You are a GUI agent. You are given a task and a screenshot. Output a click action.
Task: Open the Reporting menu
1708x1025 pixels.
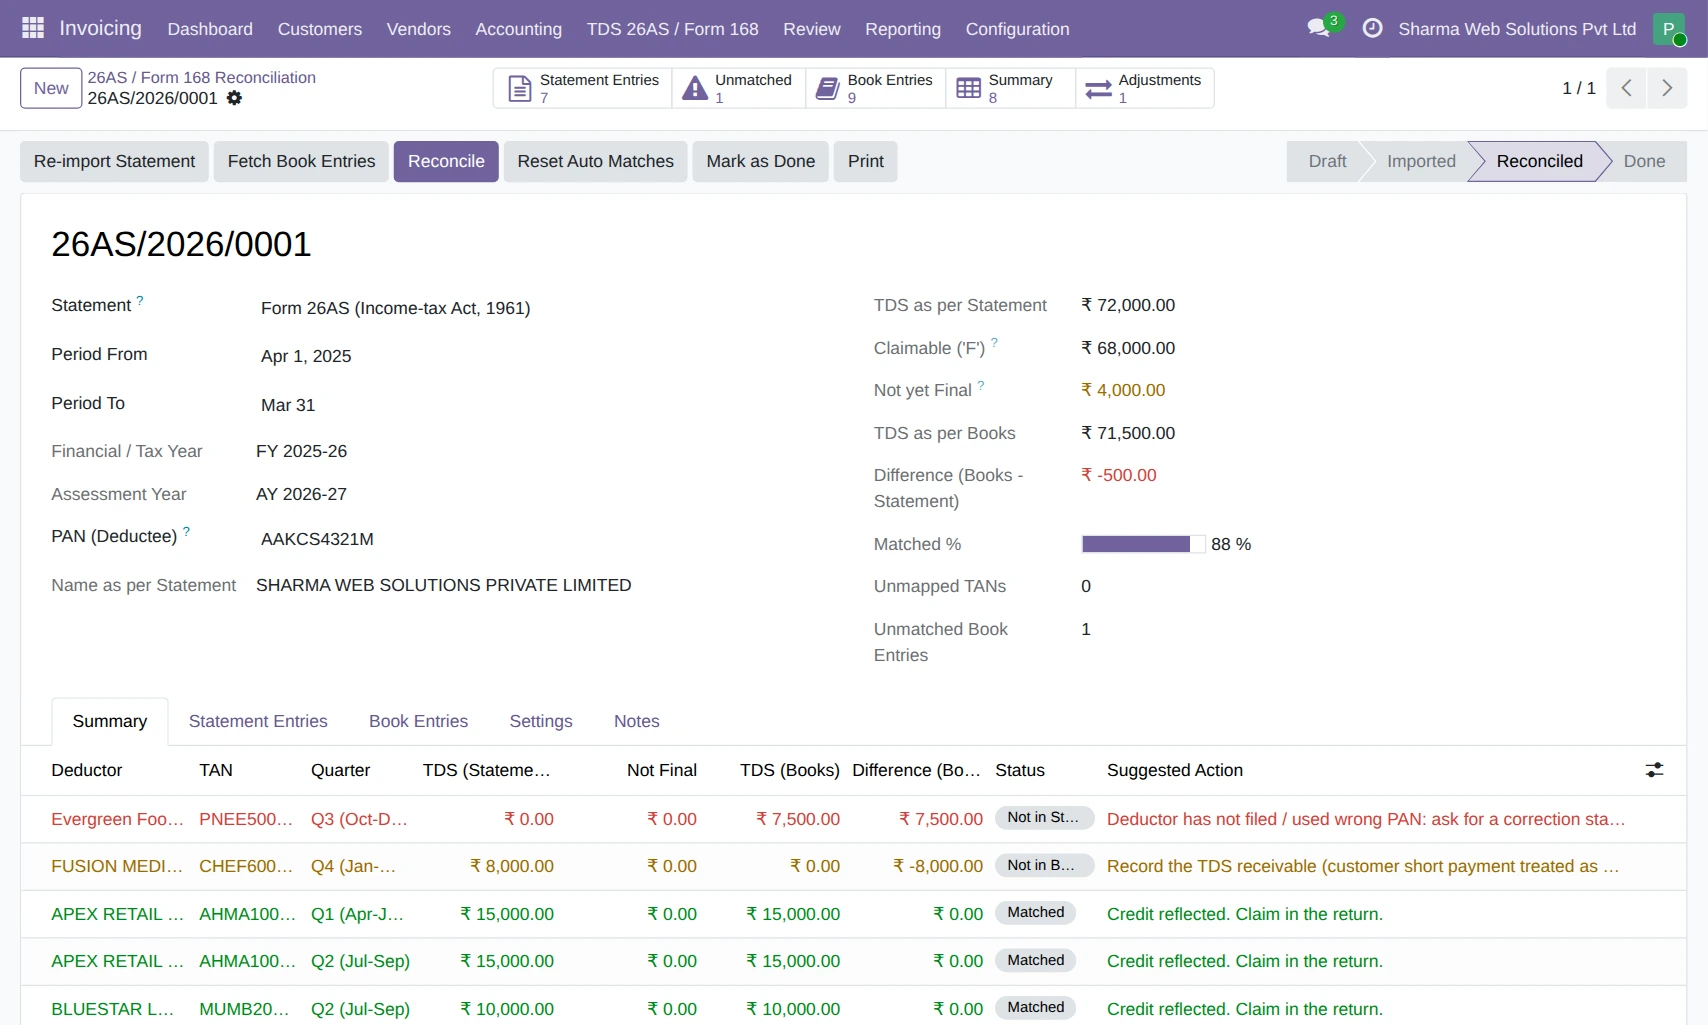[x=903, y=29]
